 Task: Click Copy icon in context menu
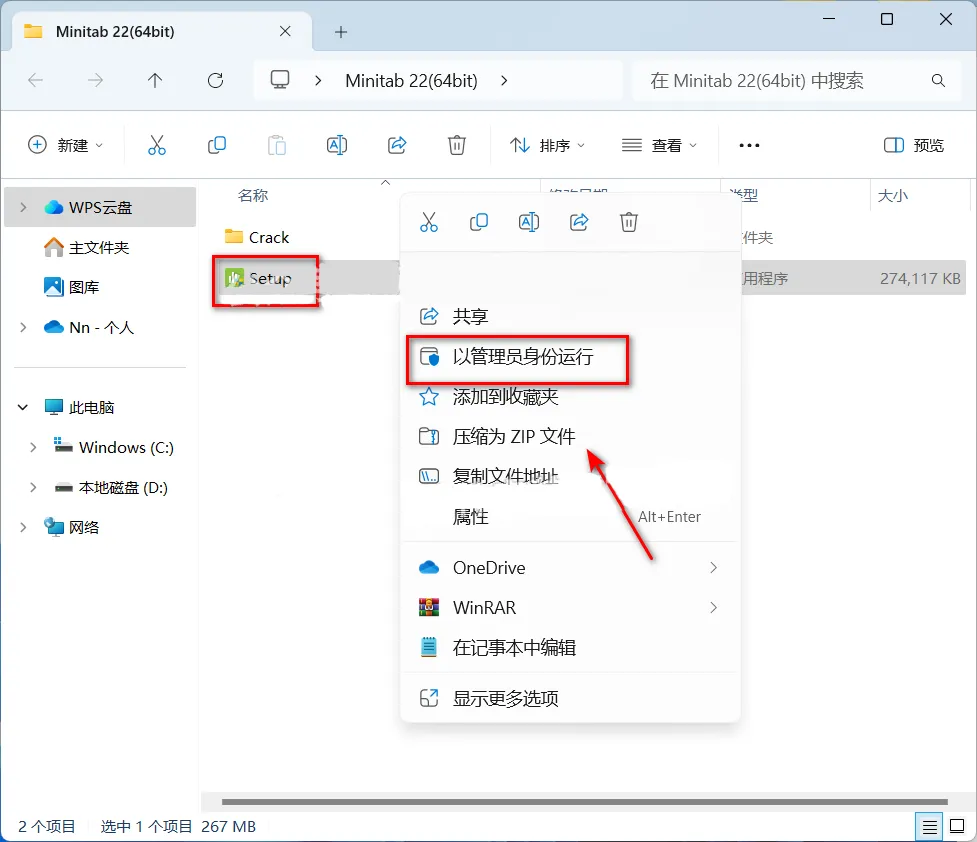479,222
